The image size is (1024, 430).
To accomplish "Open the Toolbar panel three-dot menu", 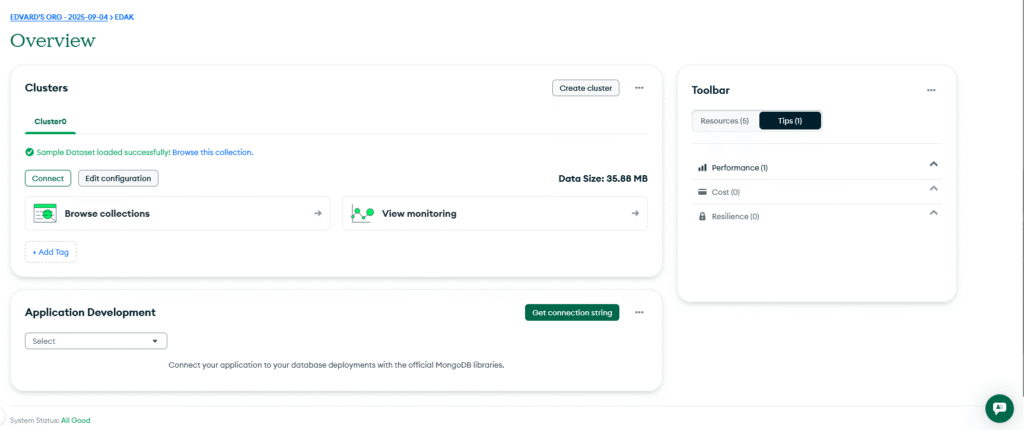I will pos(931,90).
